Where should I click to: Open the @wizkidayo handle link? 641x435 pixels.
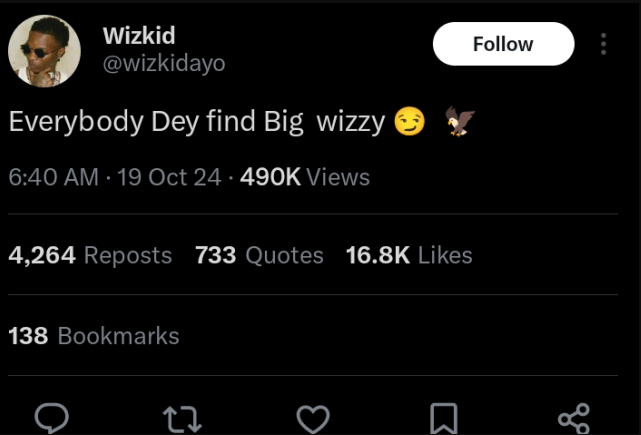click(164, 64)
